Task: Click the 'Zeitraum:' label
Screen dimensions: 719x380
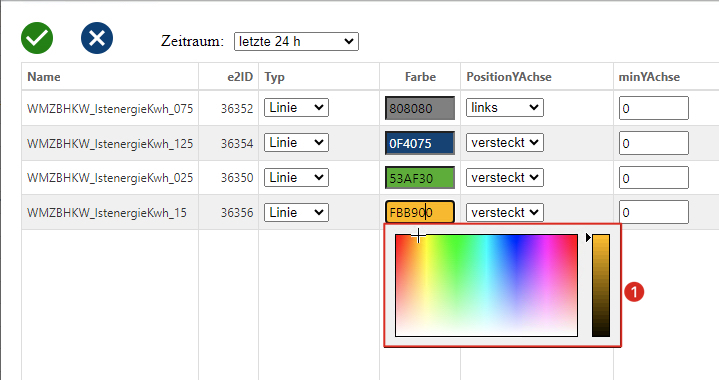Action: click(x=192, y=41)
